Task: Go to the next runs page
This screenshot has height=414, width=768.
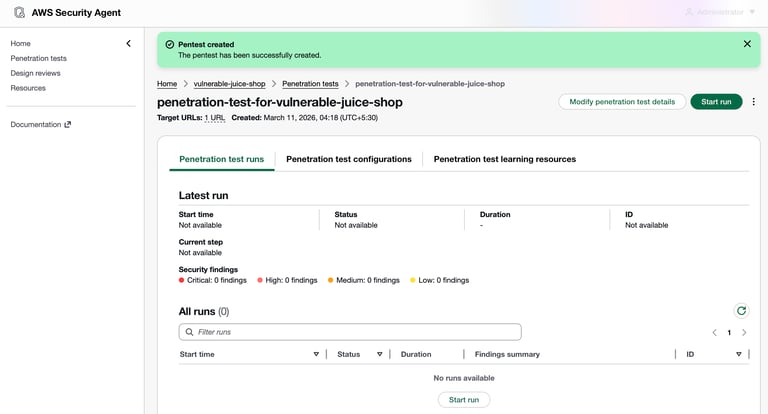Action: pyautogui.click(x=744, y=333)
